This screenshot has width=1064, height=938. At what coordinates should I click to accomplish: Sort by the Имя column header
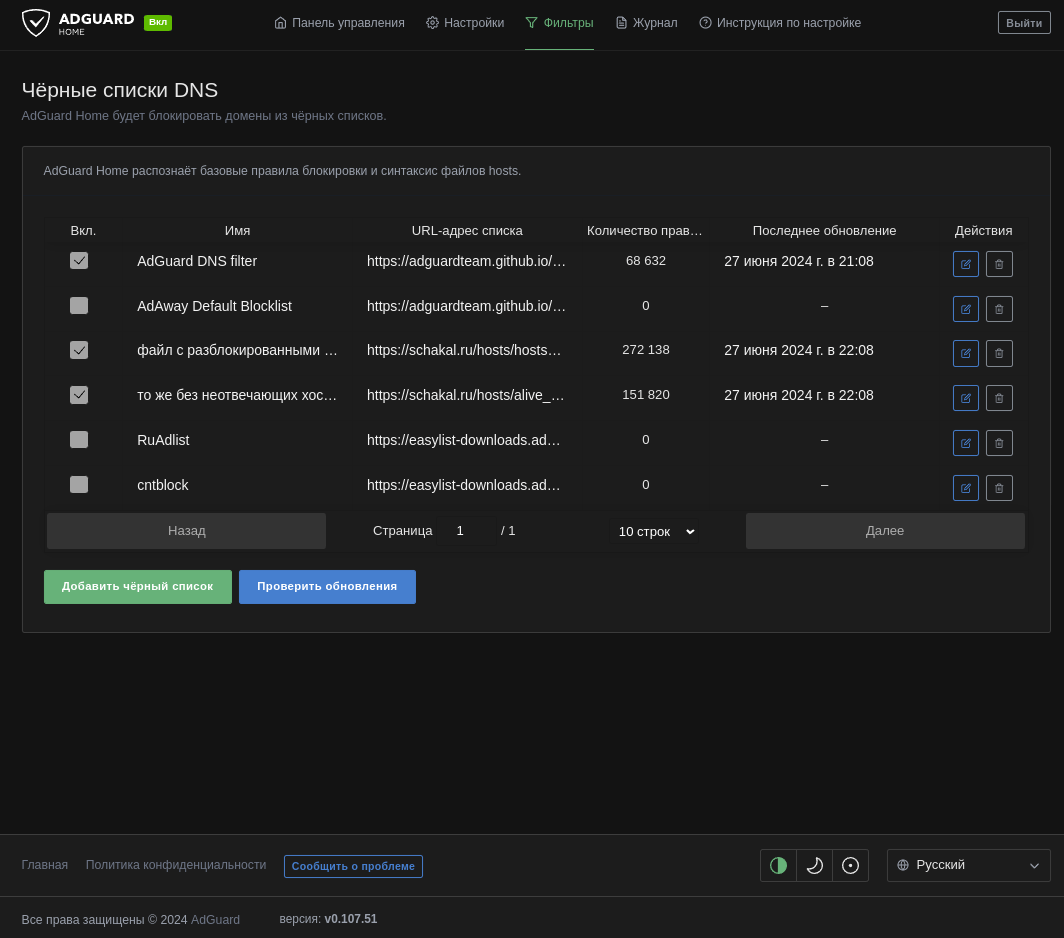pos(238,231)
